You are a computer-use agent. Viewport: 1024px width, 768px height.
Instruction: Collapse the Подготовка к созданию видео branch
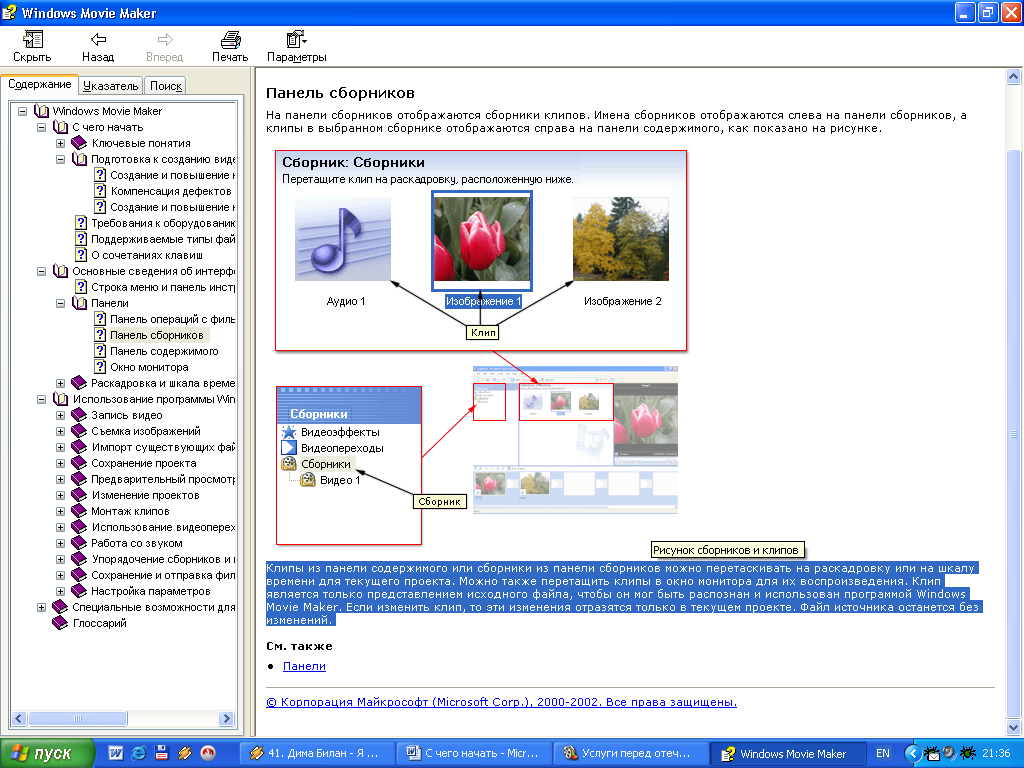[x=60, y=159]
